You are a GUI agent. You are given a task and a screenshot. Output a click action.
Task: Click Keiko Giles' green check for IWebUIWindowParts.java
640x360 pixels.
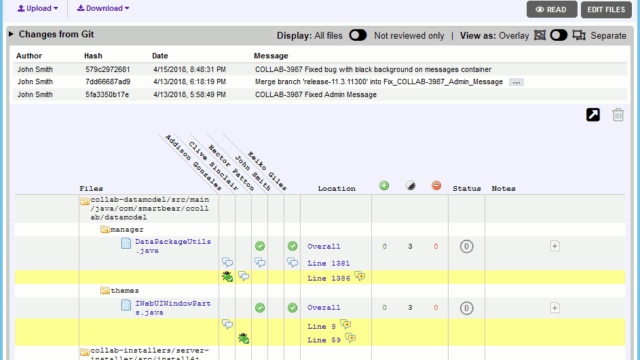[292, 308]
